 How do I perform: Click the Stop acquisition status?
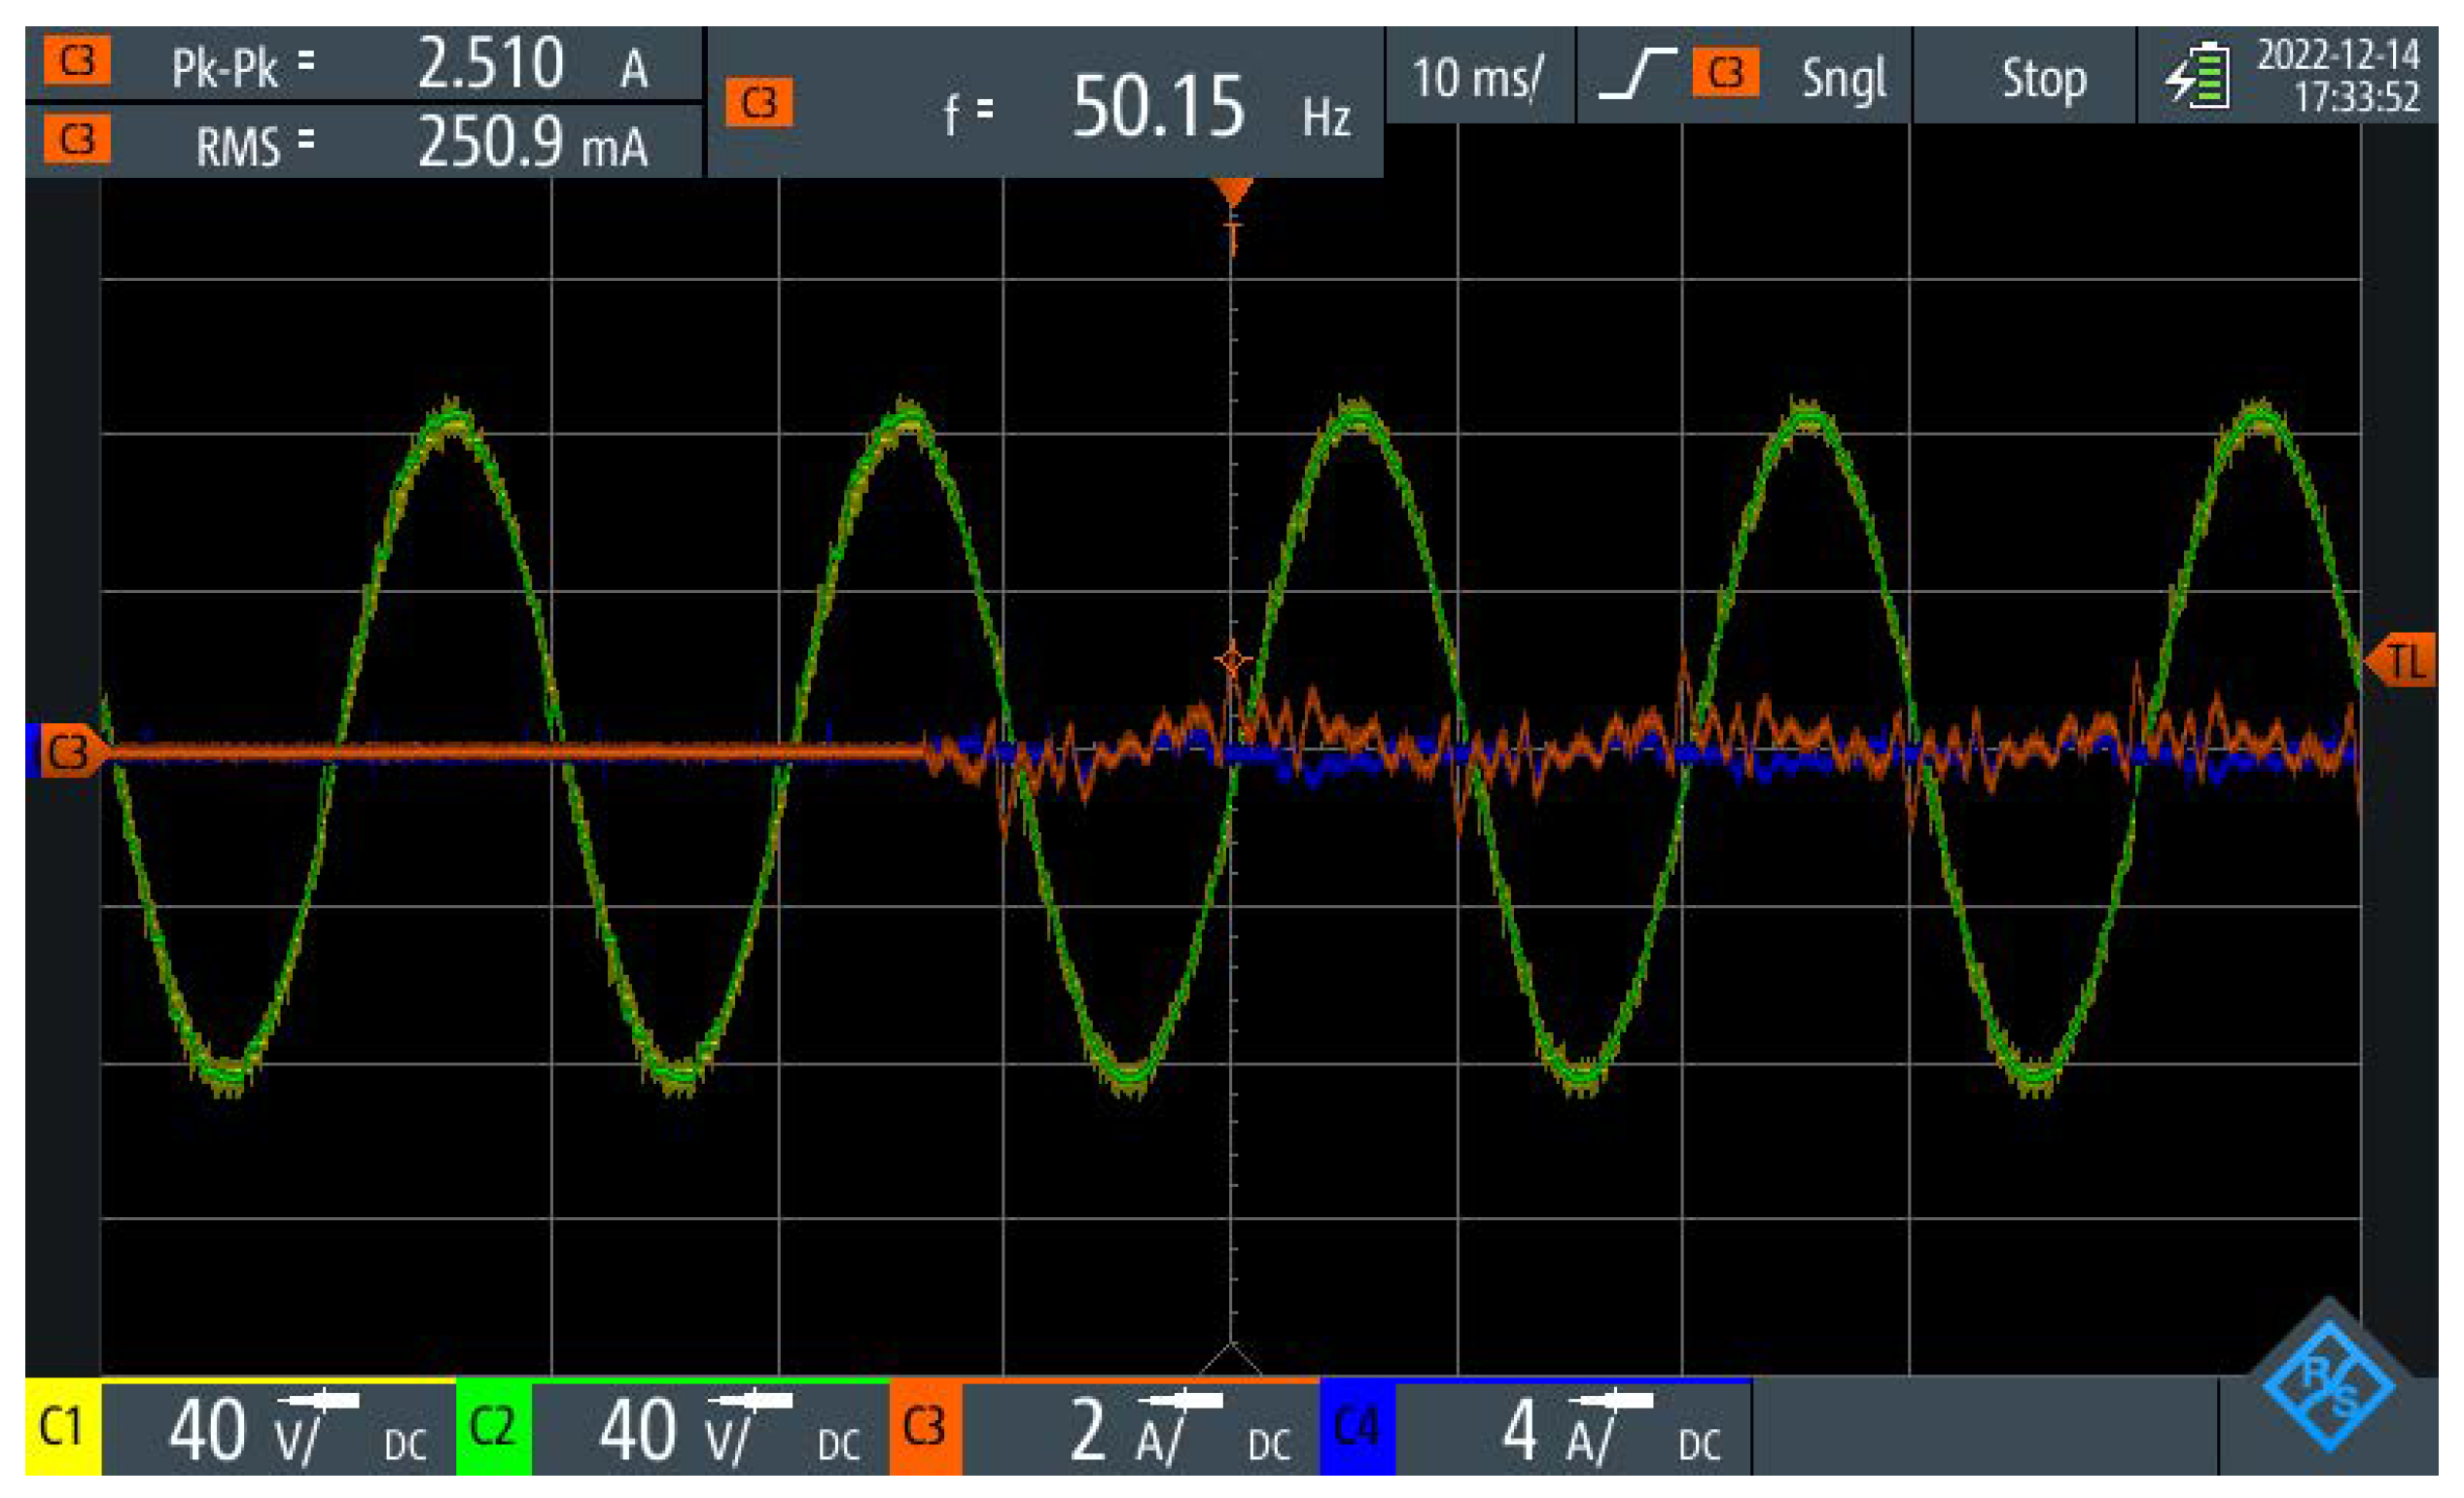[x=2044, y=77]
